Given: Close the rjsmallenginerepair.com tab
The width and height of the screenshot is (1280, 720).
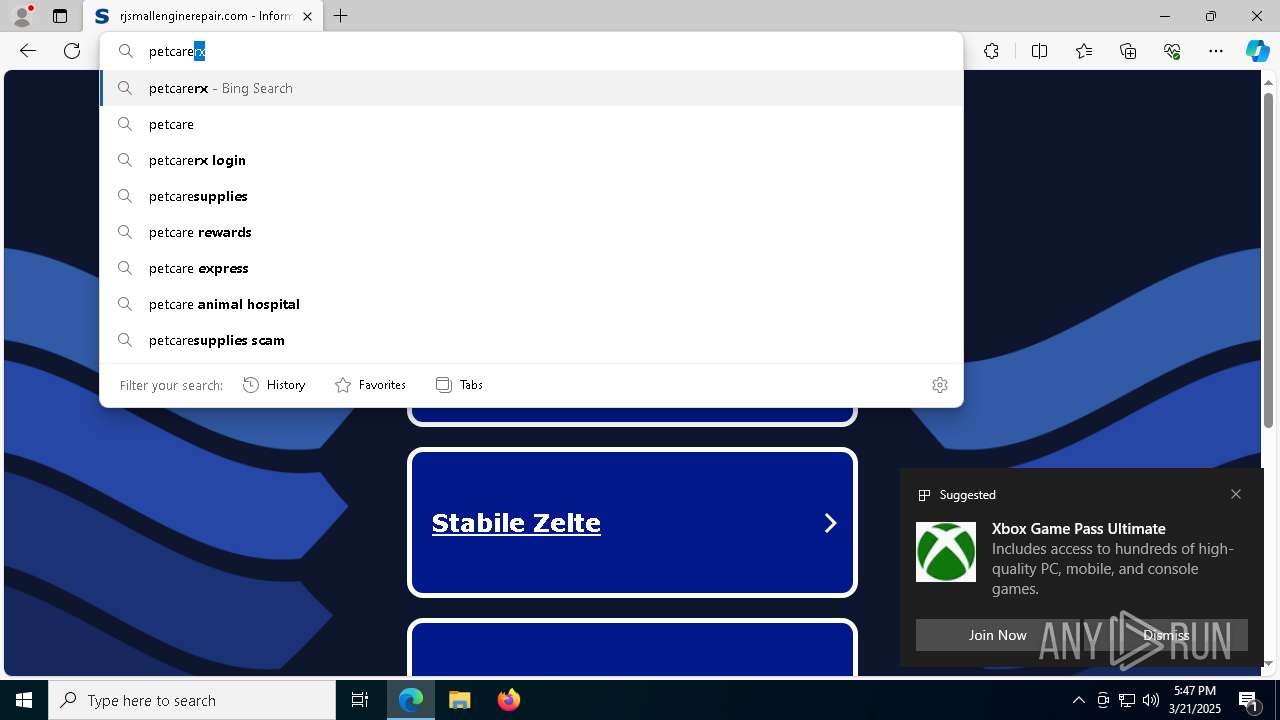Looking at the screenshot, I should pos(307,16).
